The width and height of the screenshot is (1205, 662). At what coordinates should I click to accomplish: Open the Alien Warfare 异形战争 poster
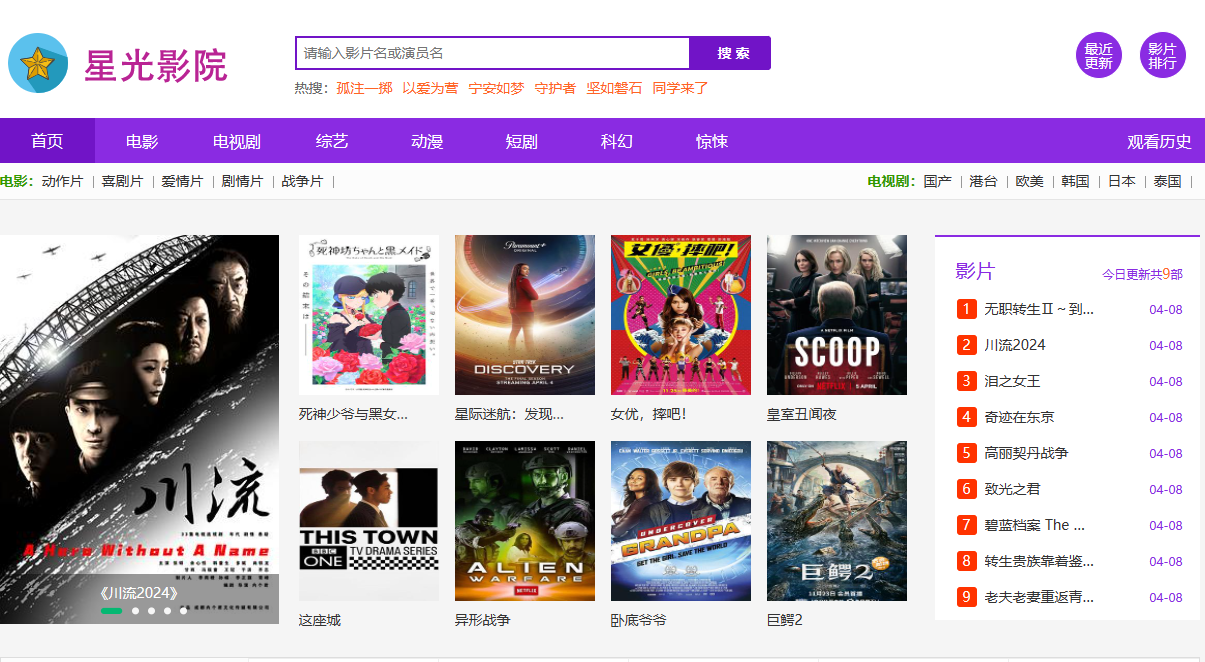click(x=525, y=521)
